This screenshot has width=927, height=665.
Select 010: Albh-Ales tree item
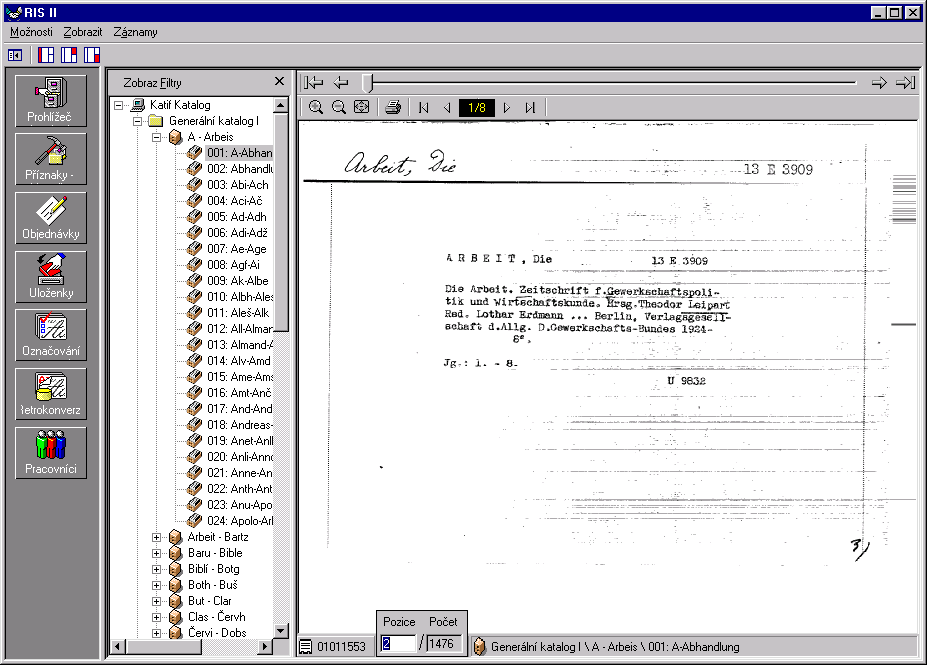pyautogui.click(x=240, y=297)
